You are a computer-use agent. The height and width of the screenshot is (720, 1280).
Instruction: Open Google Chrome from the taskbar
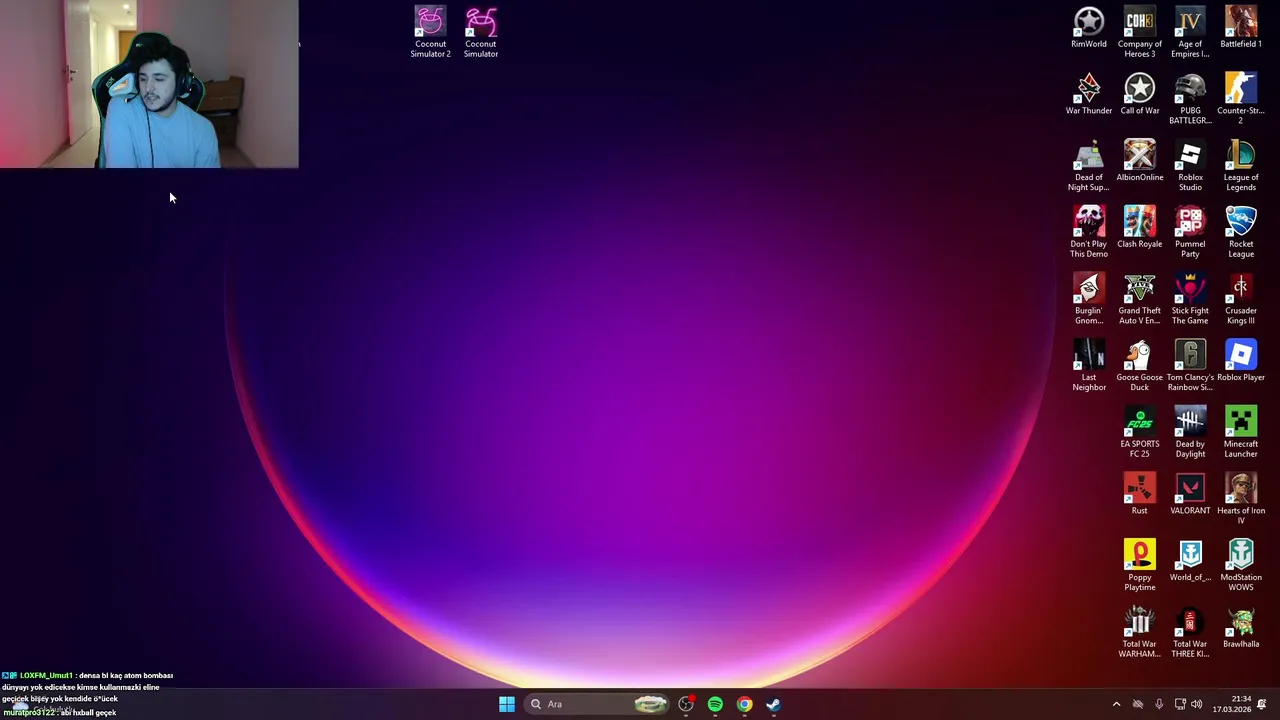744,704
